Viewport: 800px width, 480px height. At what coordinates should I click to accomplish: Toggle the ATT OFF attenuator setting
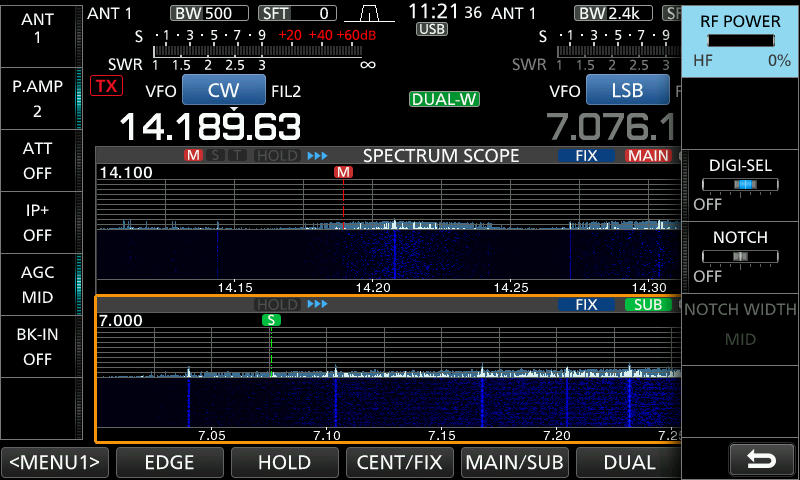coord(37,160)
